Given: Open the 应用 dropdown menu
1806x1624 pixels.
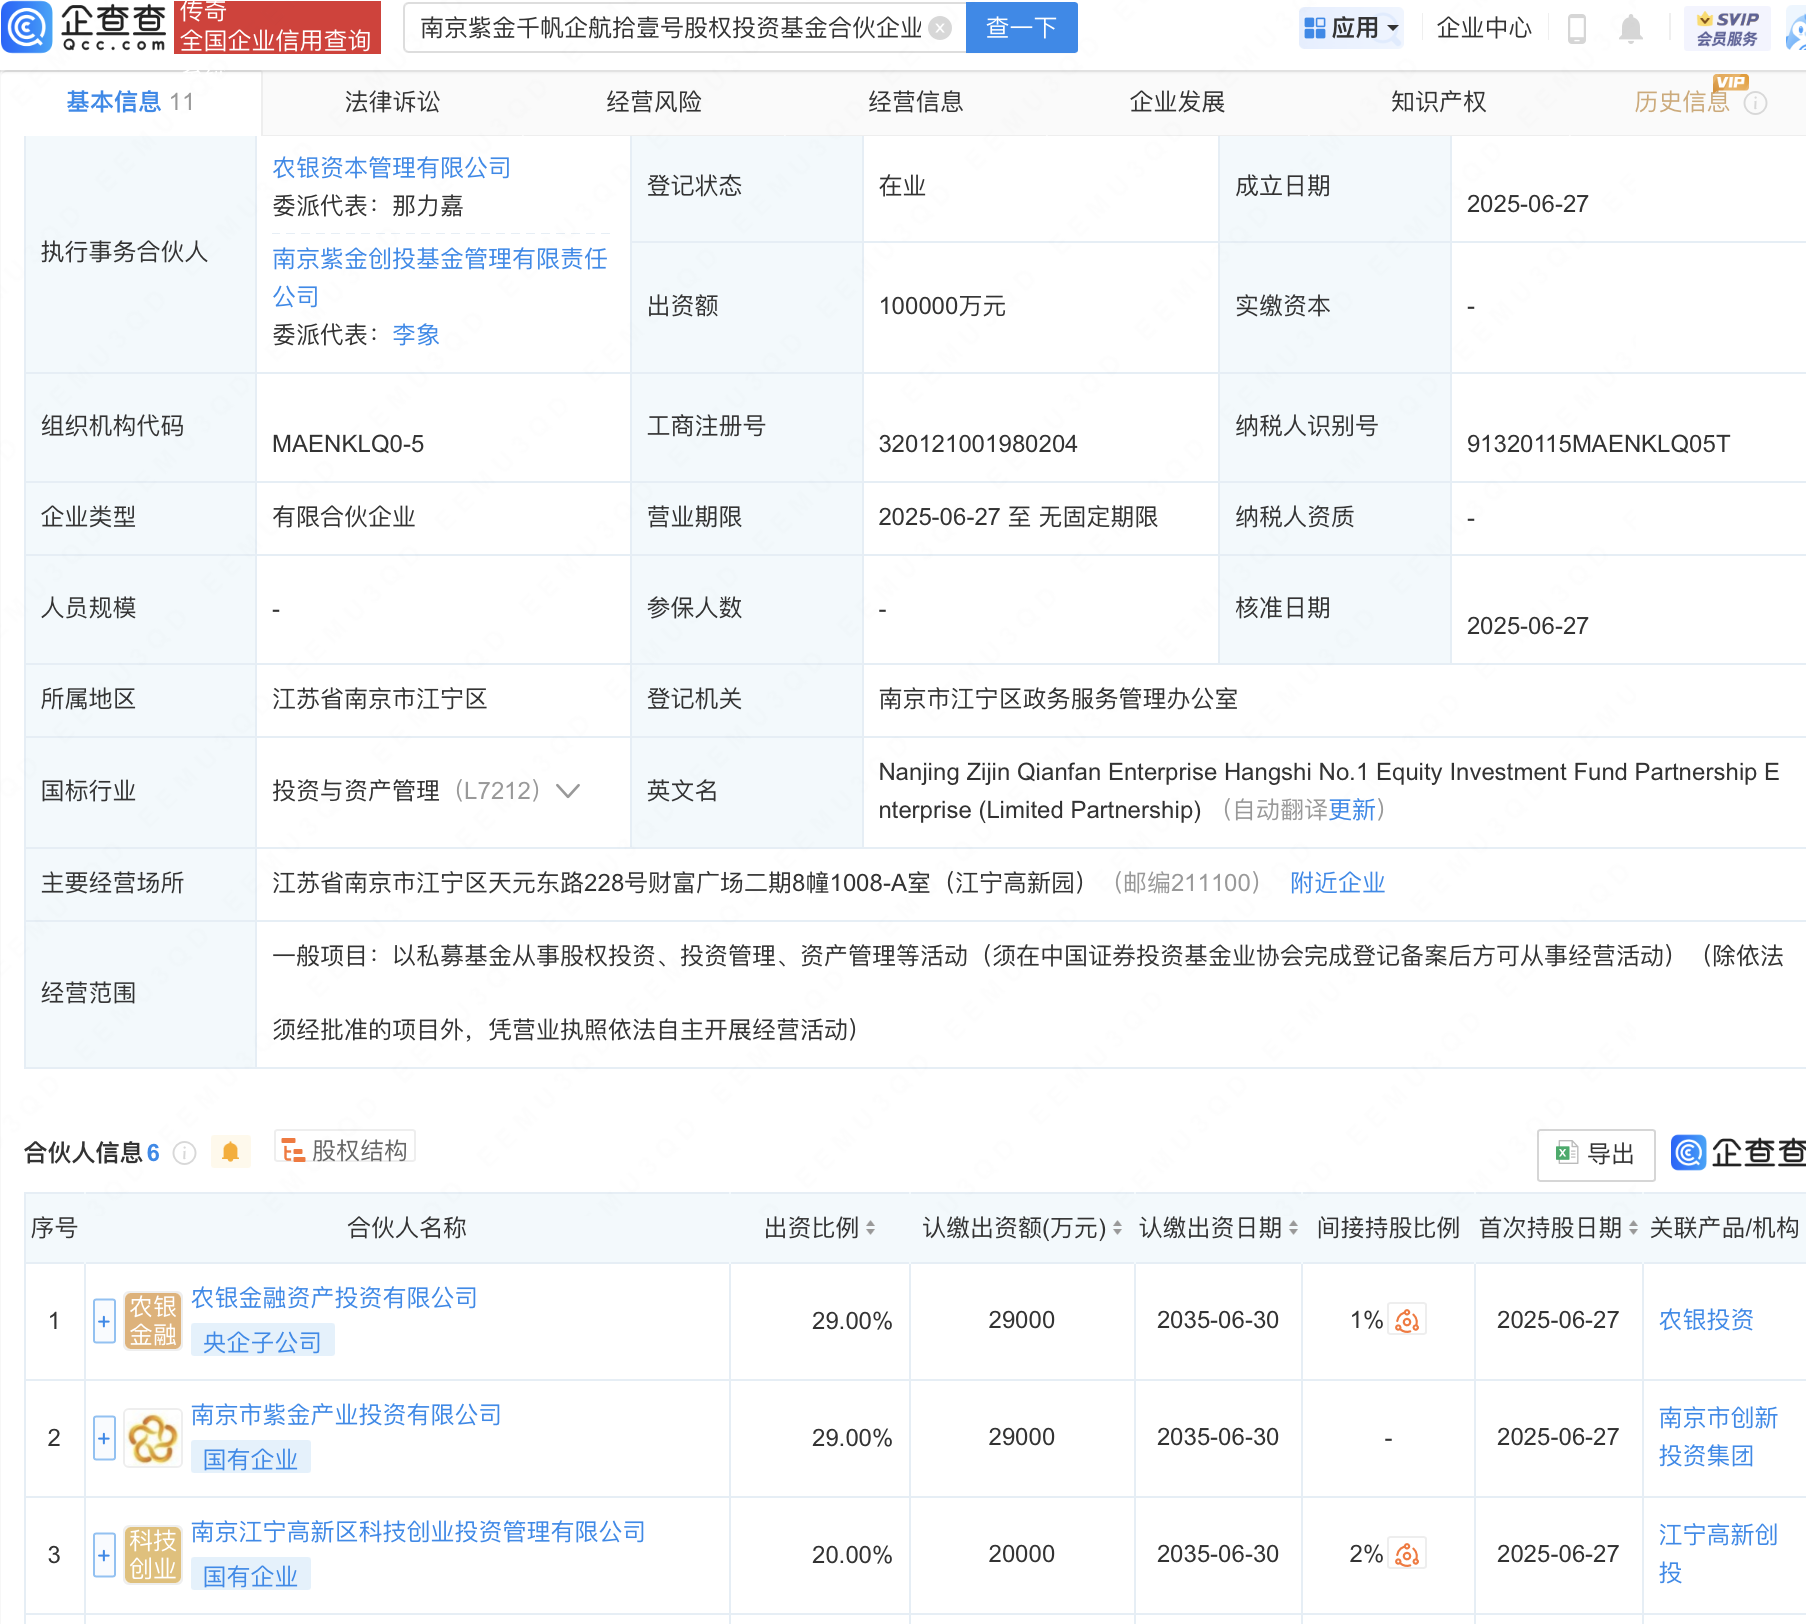Looking at the screenshot, I should 1351,28.
